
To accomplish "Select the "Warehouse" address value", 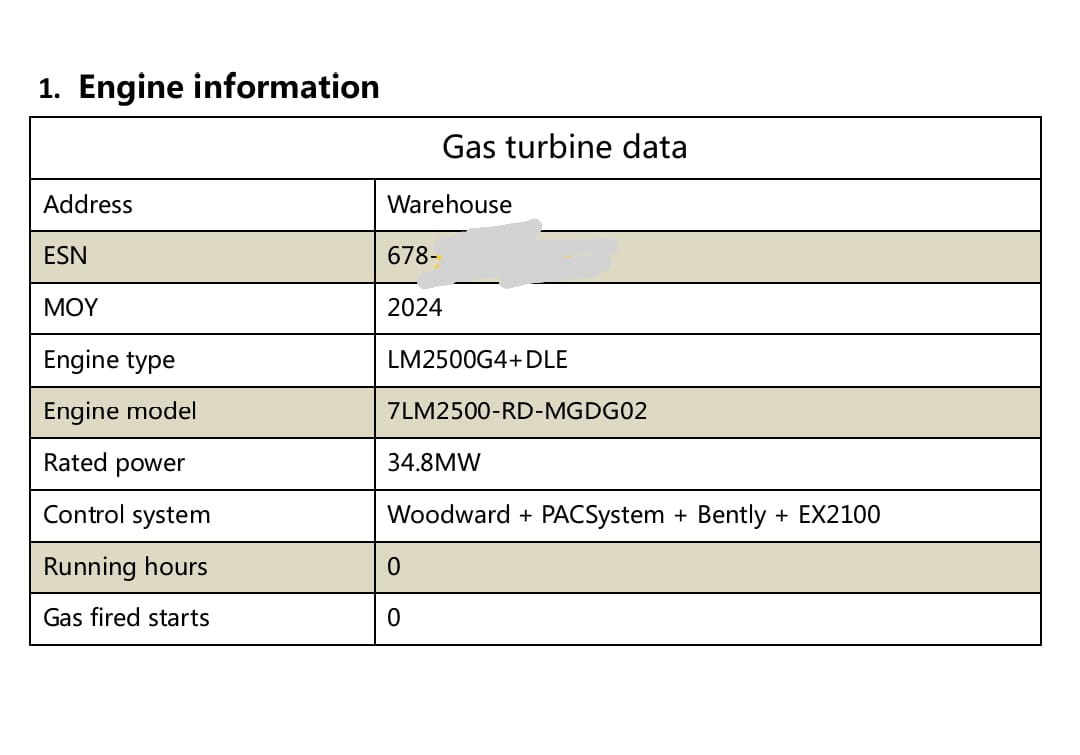I will [x=449, y=205].
